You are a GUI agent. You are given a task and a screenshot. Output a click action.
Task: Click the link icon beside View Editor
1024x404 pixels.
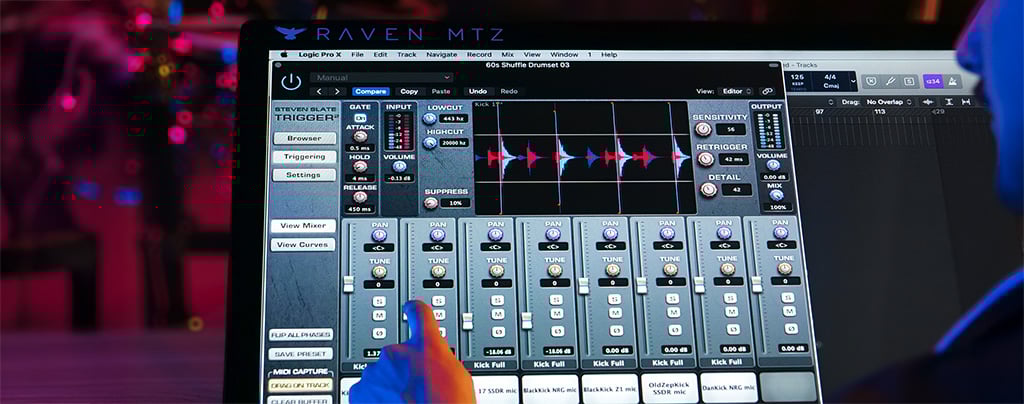point(767,91)
